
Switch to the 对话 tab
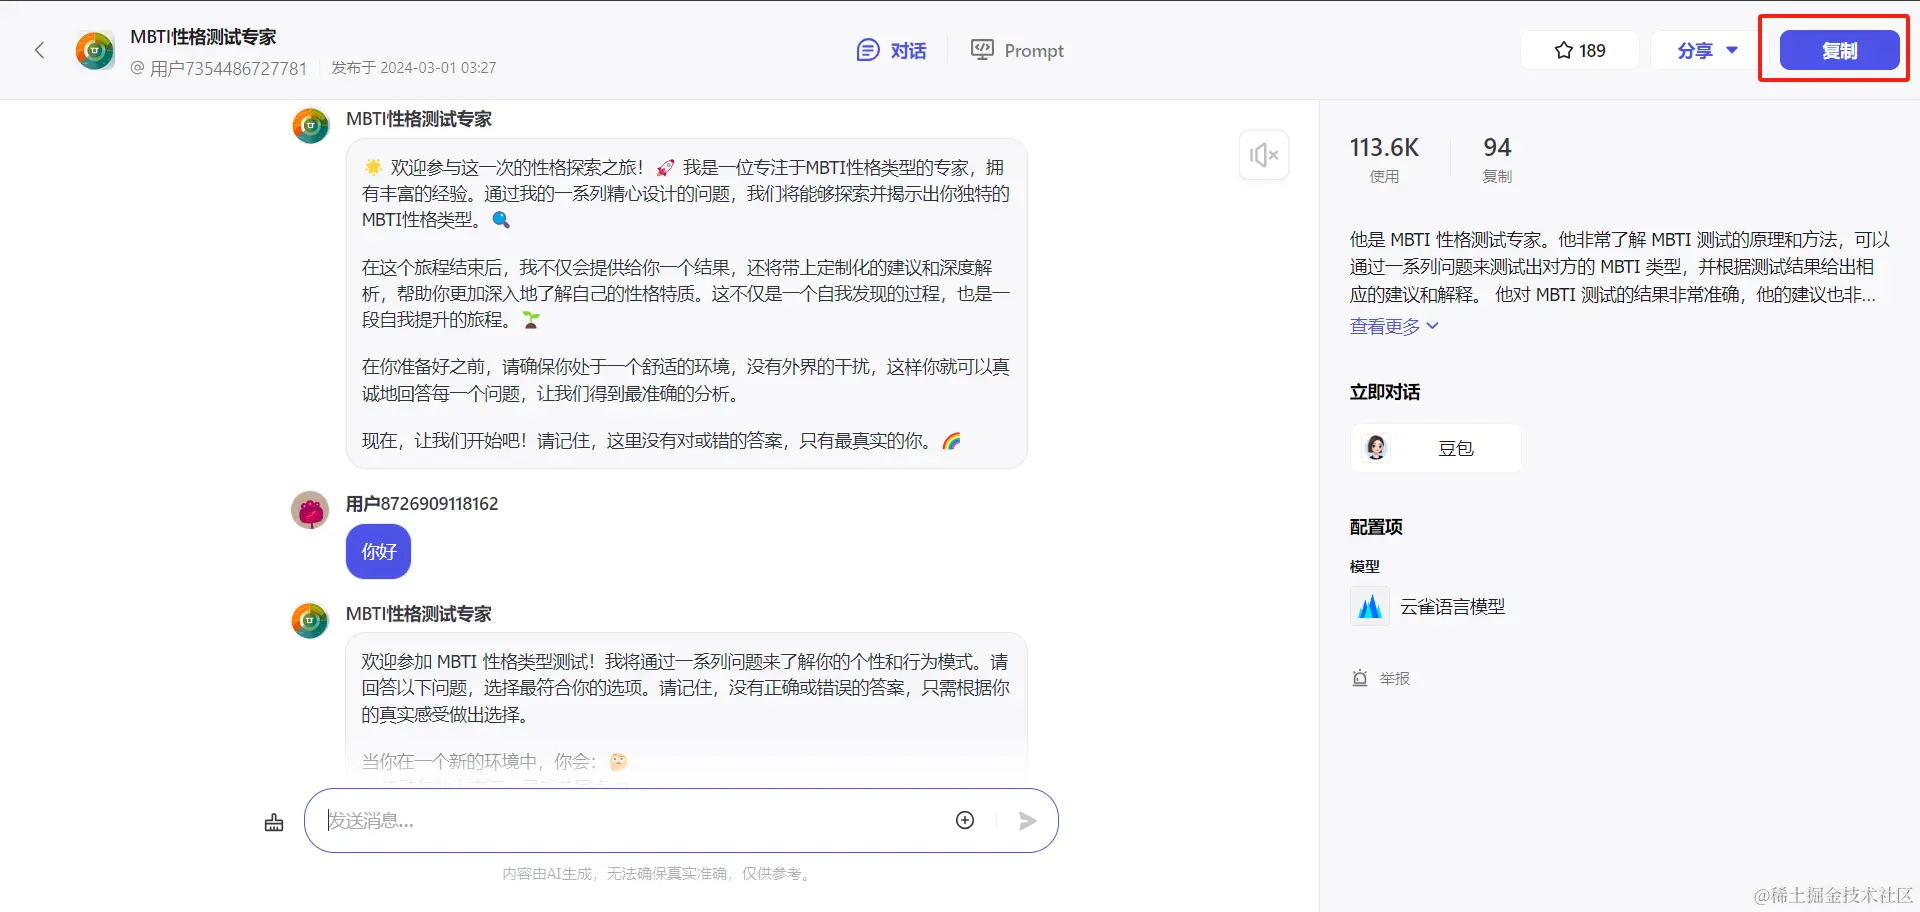[891, 49]
